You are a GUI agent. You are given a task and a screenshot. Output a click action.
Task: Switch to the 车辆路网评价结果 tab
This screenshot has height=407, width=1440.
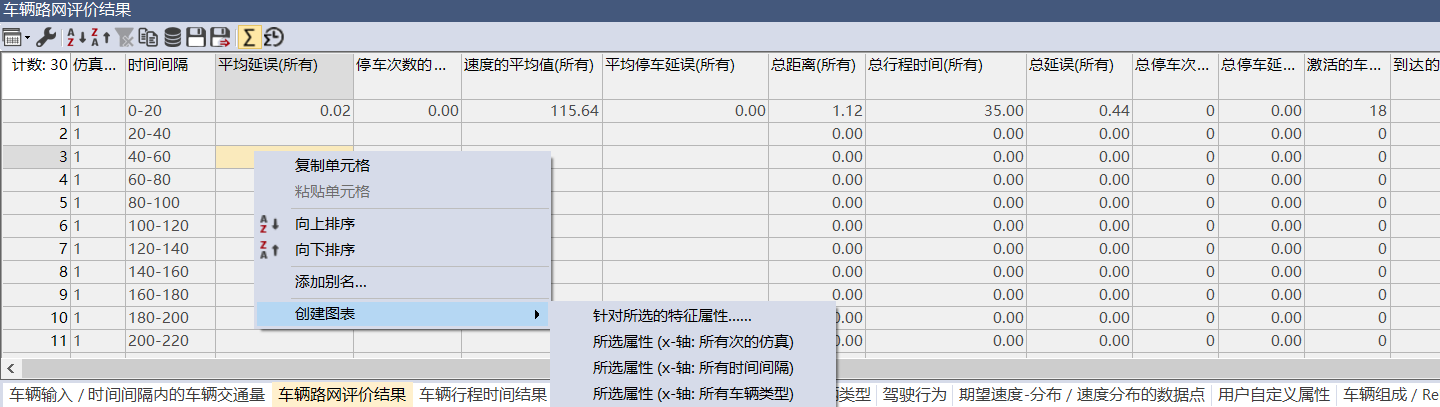(x=342, y=394)
